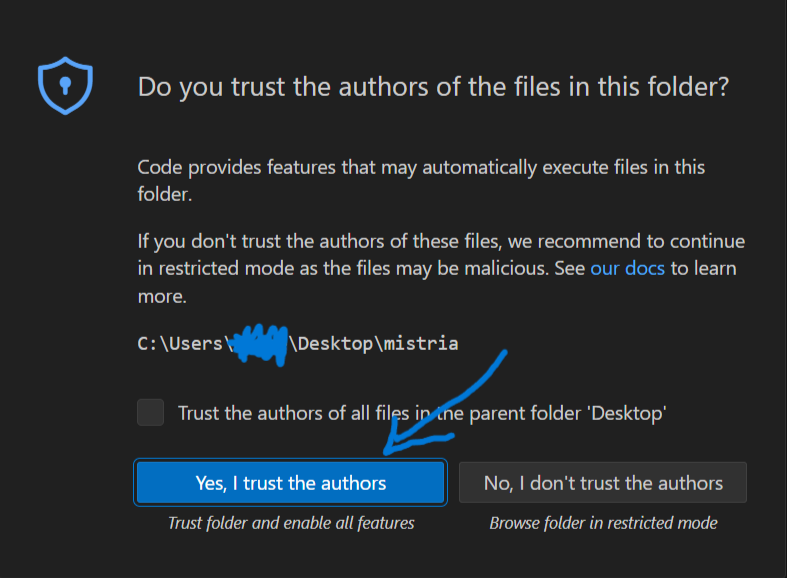The width and height of the screenshot is (787, 578).
Task: Choose 'No, I don't trust the authors'
Action: tap(603, 483)
